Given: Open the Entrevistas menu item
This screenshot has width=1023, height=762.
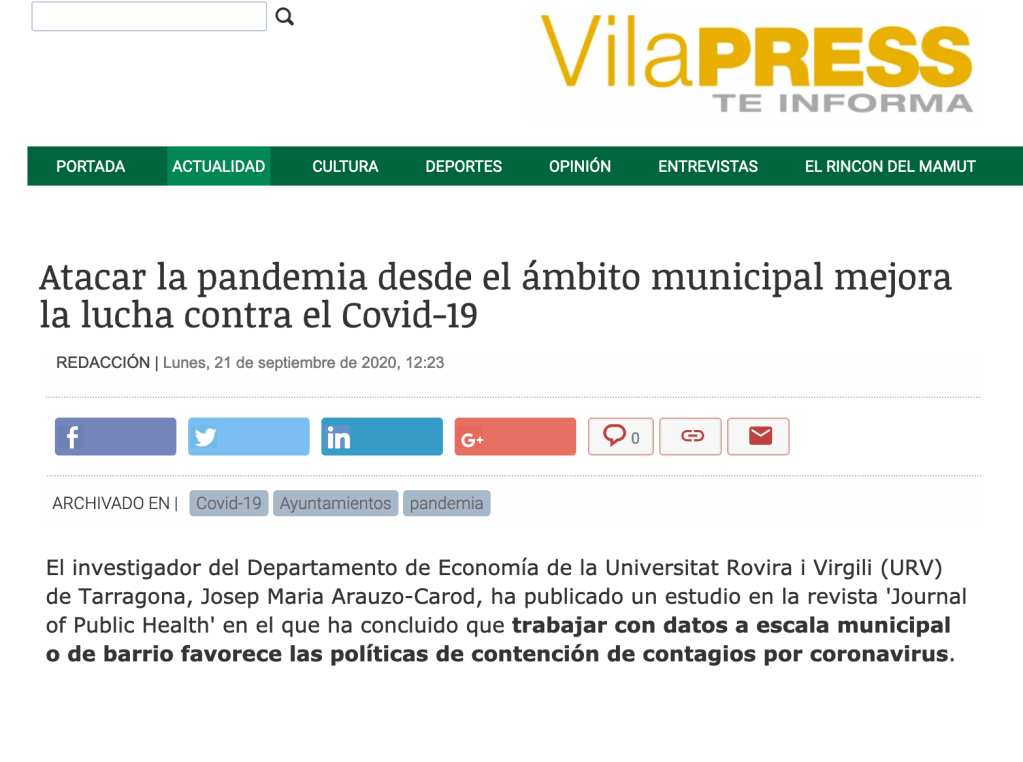Looking at the screenshot, I should click(x=708, y=166).
